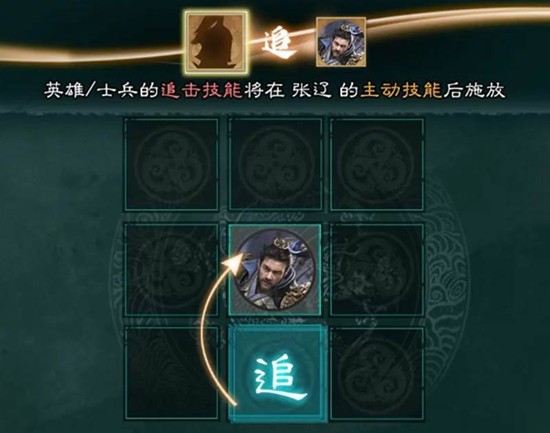Select the silhouette hero portrait at top
The height and width of the screenshot is (433, 550).
(x=216, y=42)
